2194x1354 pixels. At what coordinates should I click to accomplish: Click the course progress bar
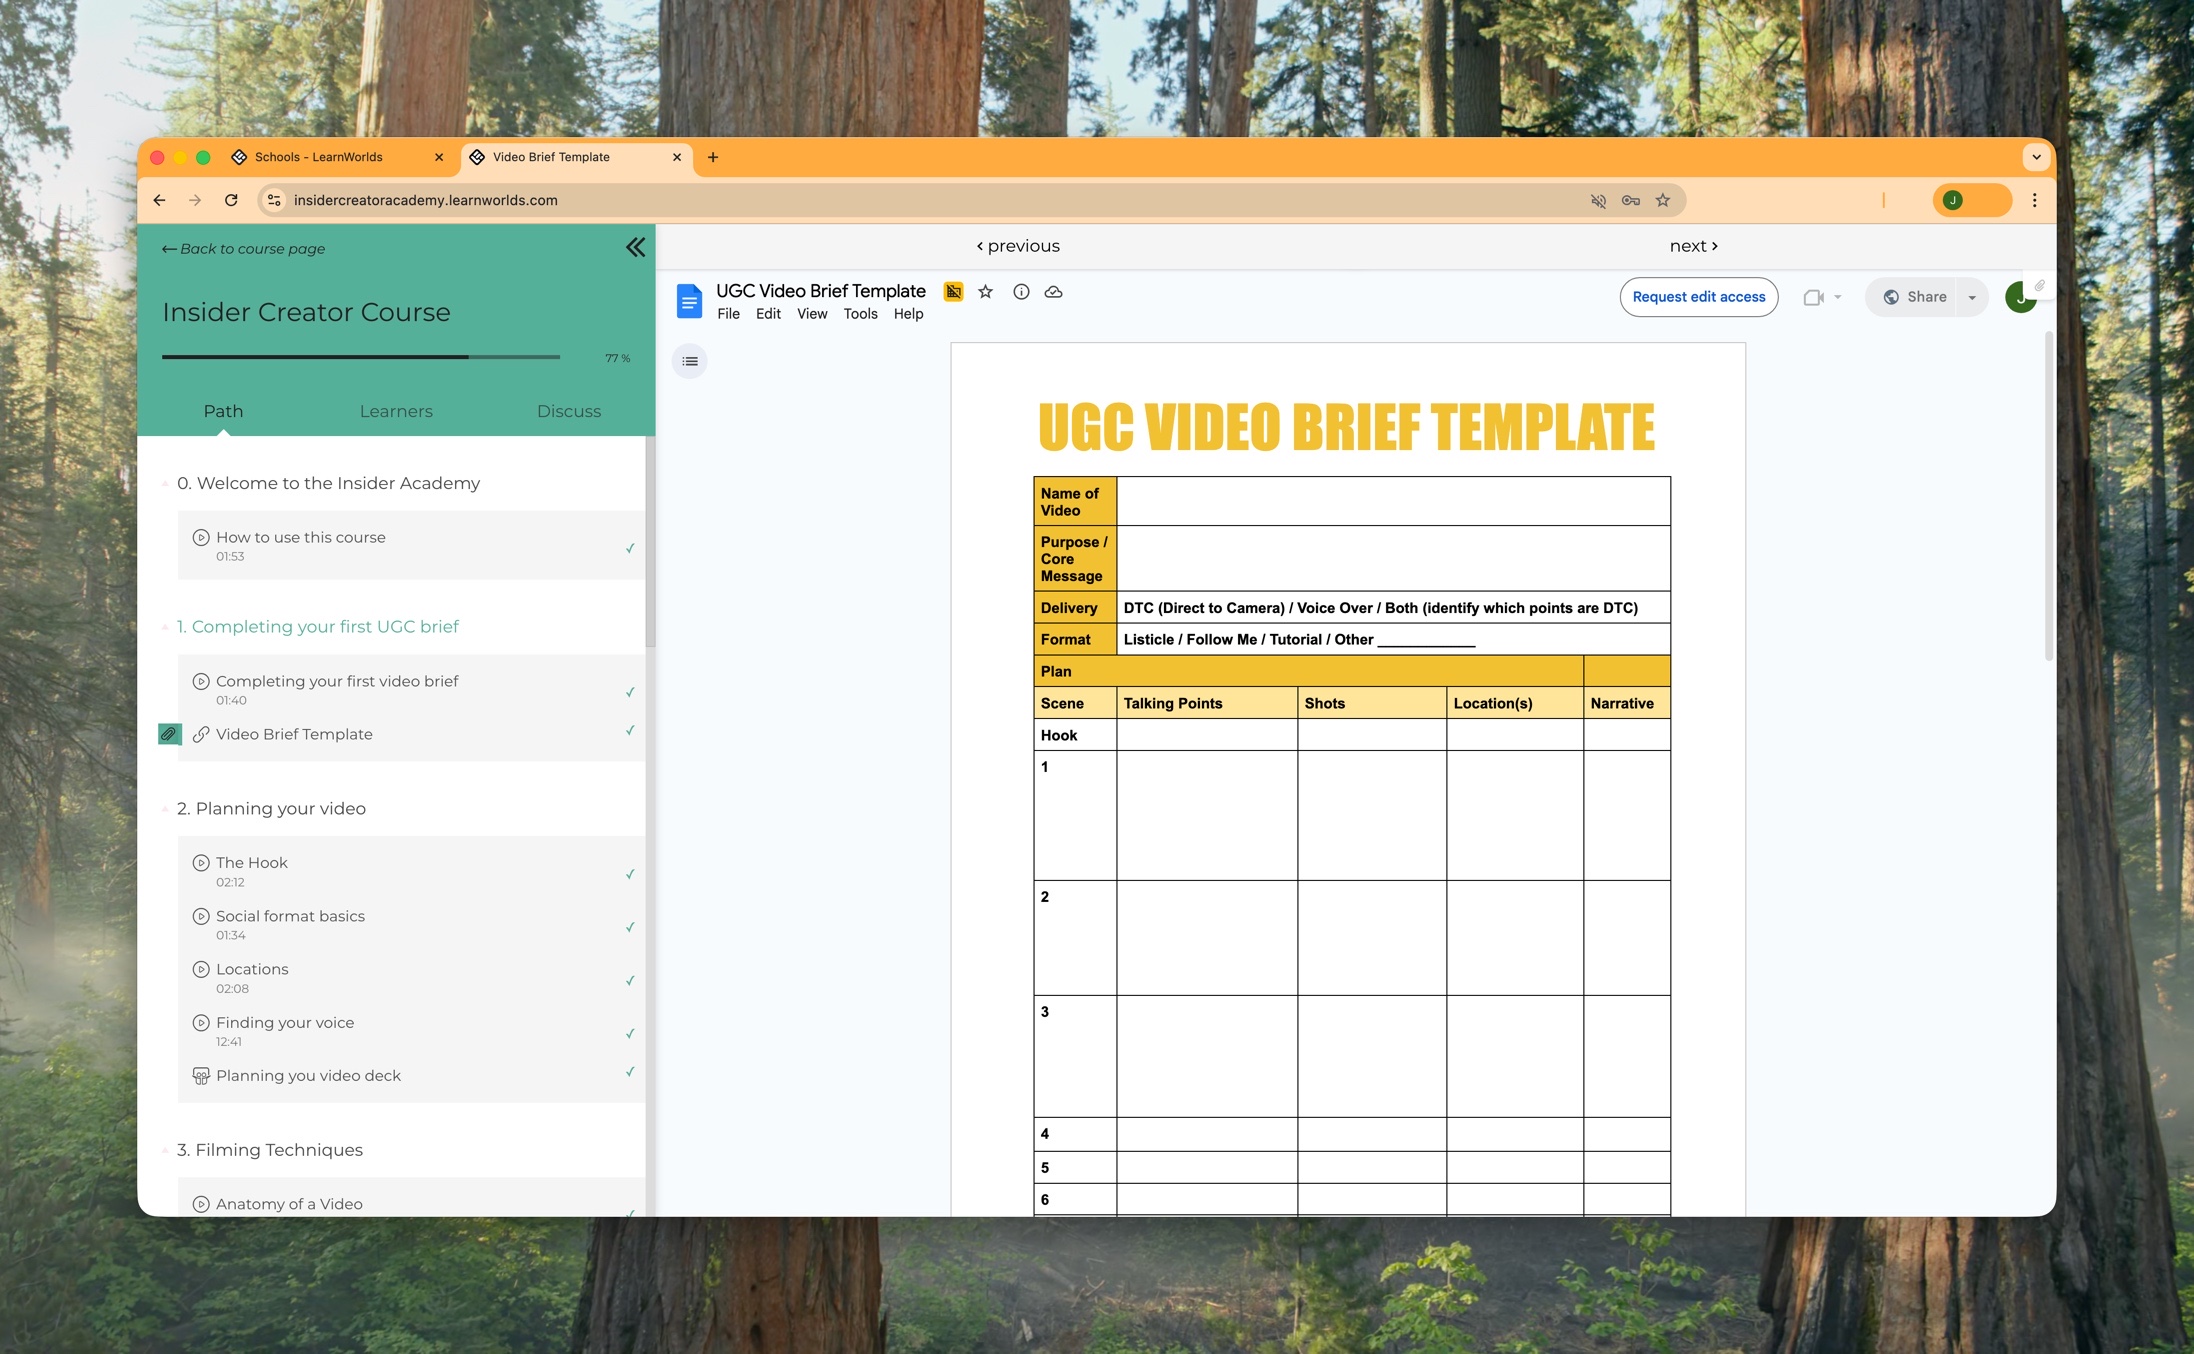coord(360,357)
